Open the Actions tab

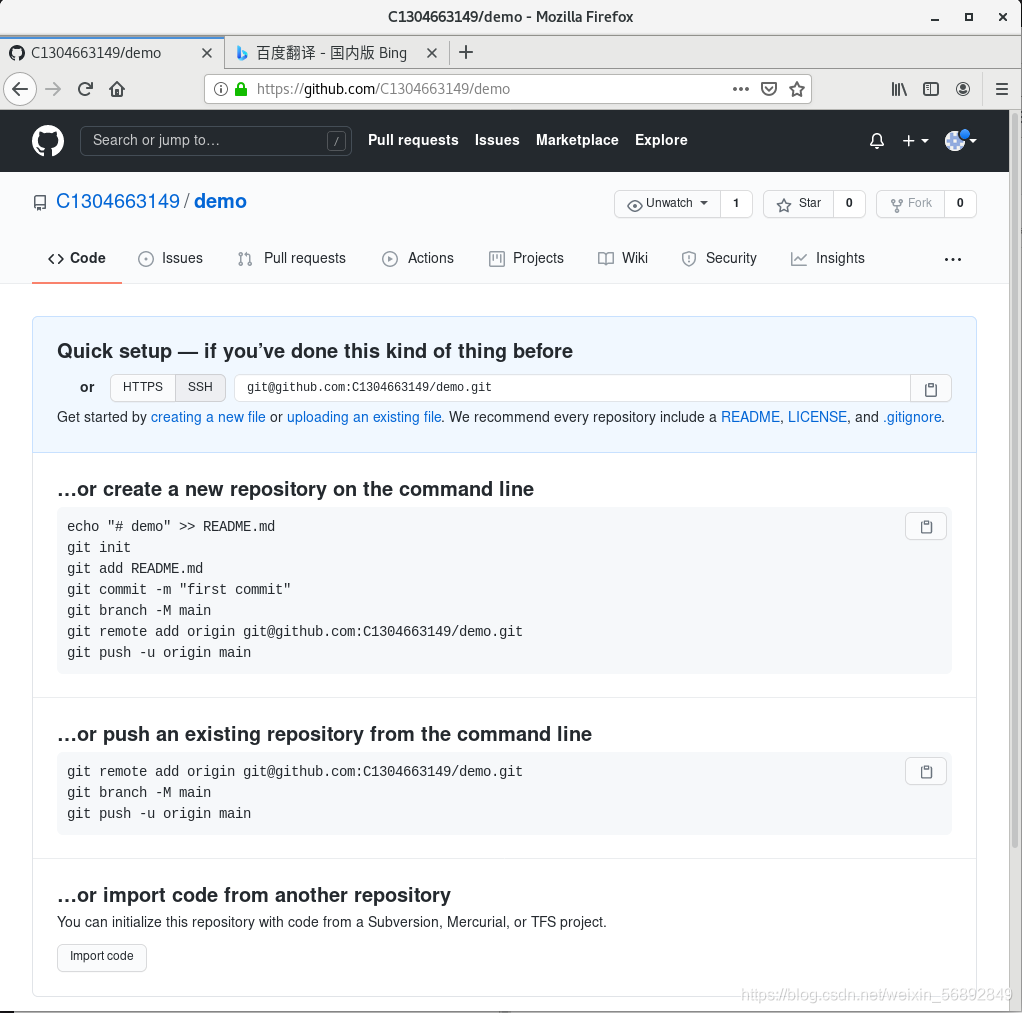[x=418, y=258]
